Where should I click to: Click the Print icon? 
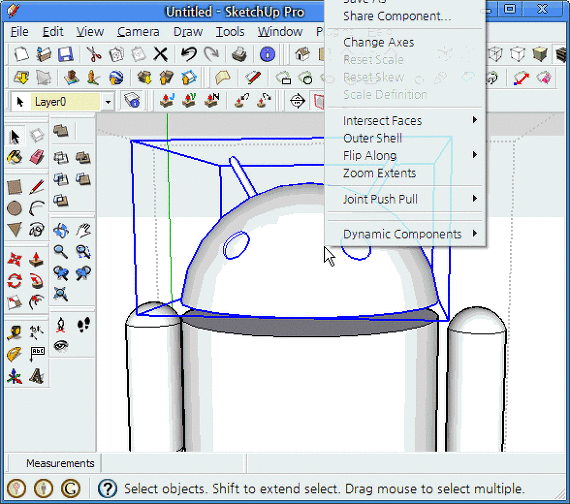(x=240, y=55)
